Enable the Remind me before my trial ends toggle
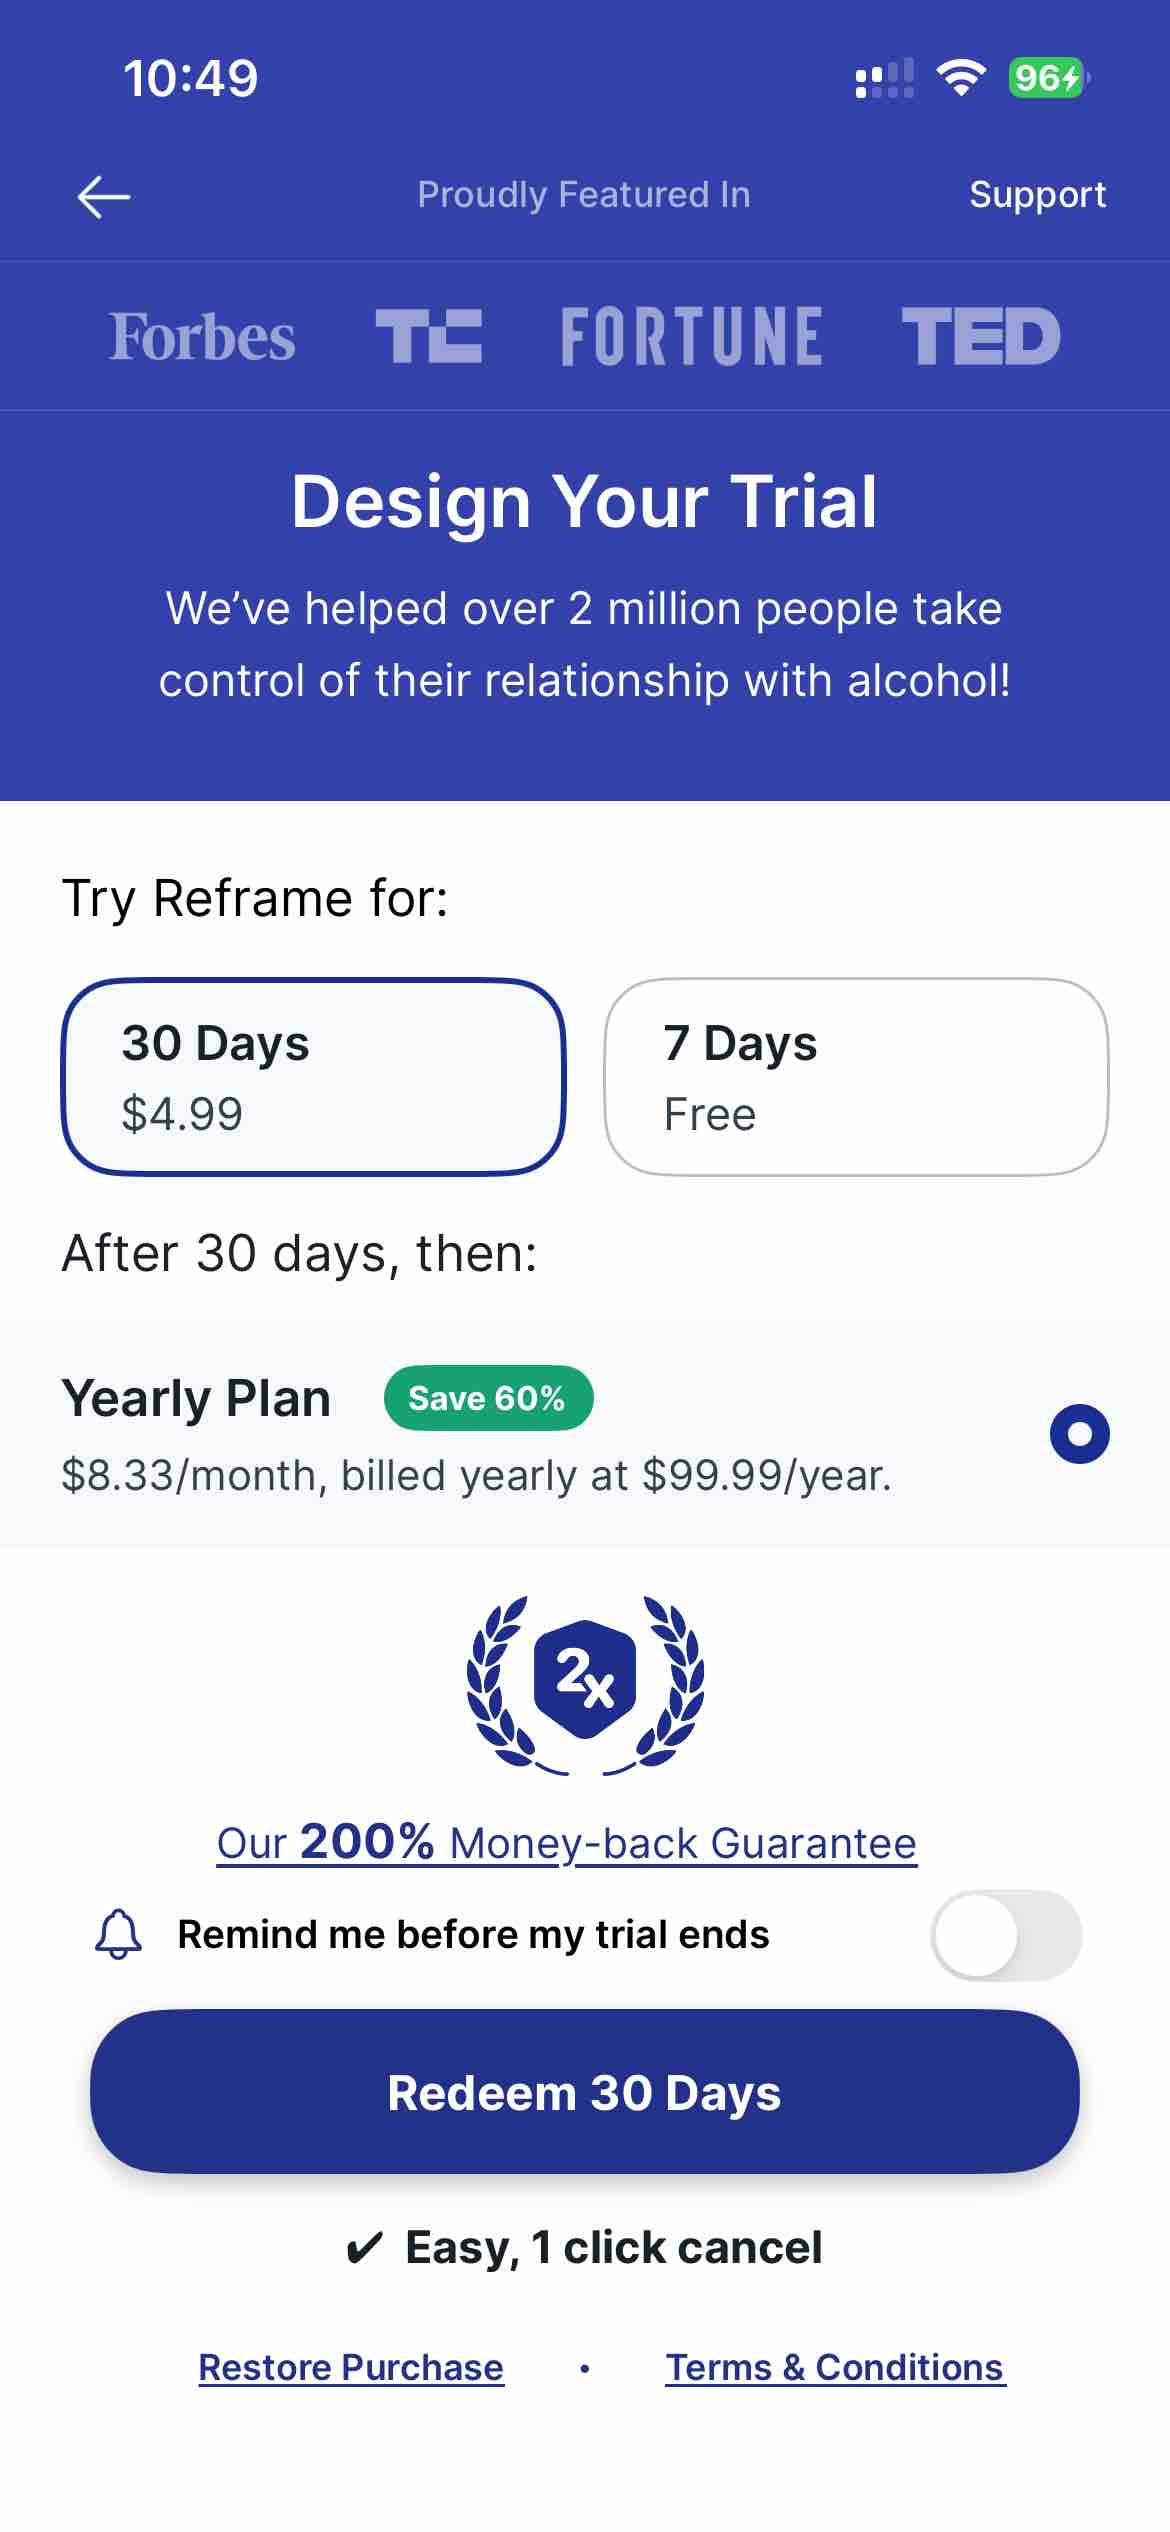Image resolution: width=1170 pixels, height=2532 pixels. point(1005,1934)
